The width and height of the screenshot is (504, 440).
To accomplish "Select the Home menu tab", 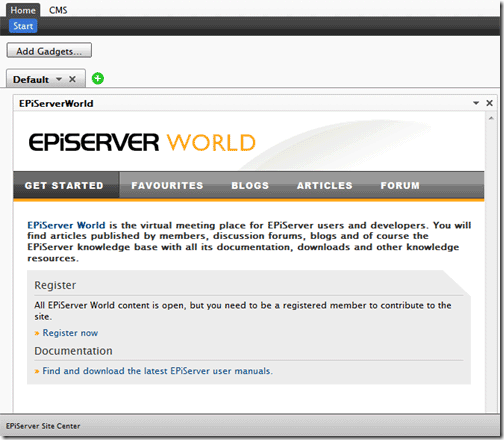I will coord(23,10).
